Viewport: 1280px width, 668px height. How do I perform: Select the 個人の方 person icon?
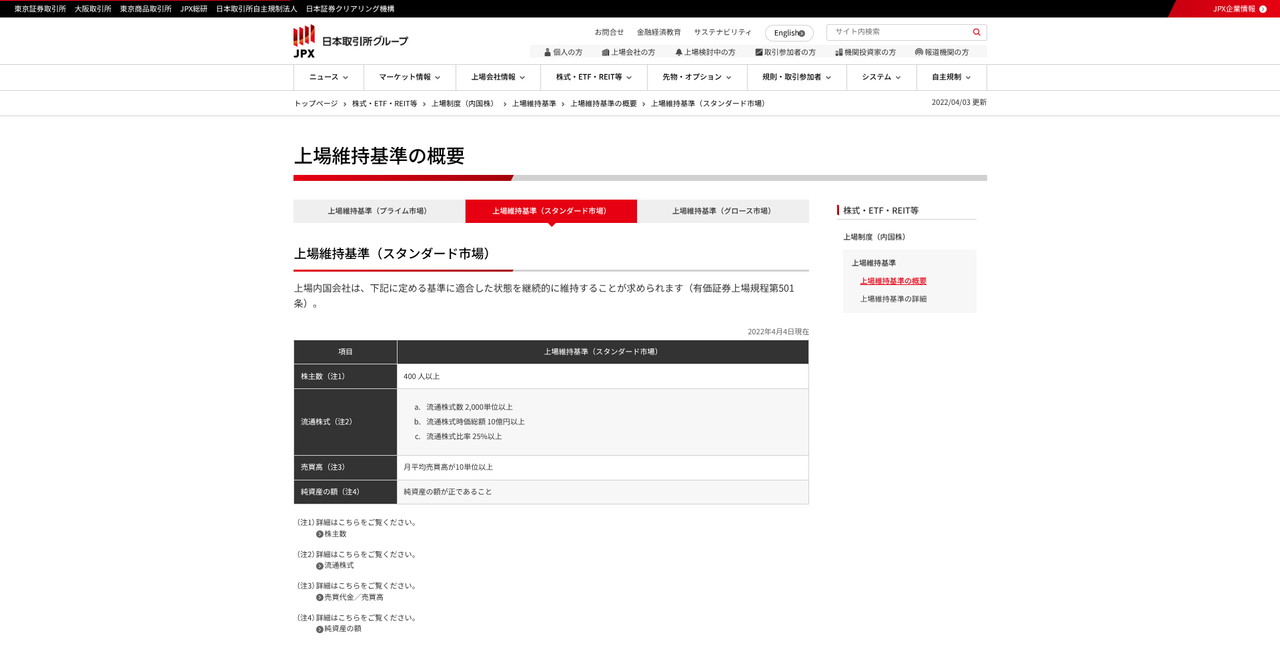pyautogui.click(x=546, y=51)
